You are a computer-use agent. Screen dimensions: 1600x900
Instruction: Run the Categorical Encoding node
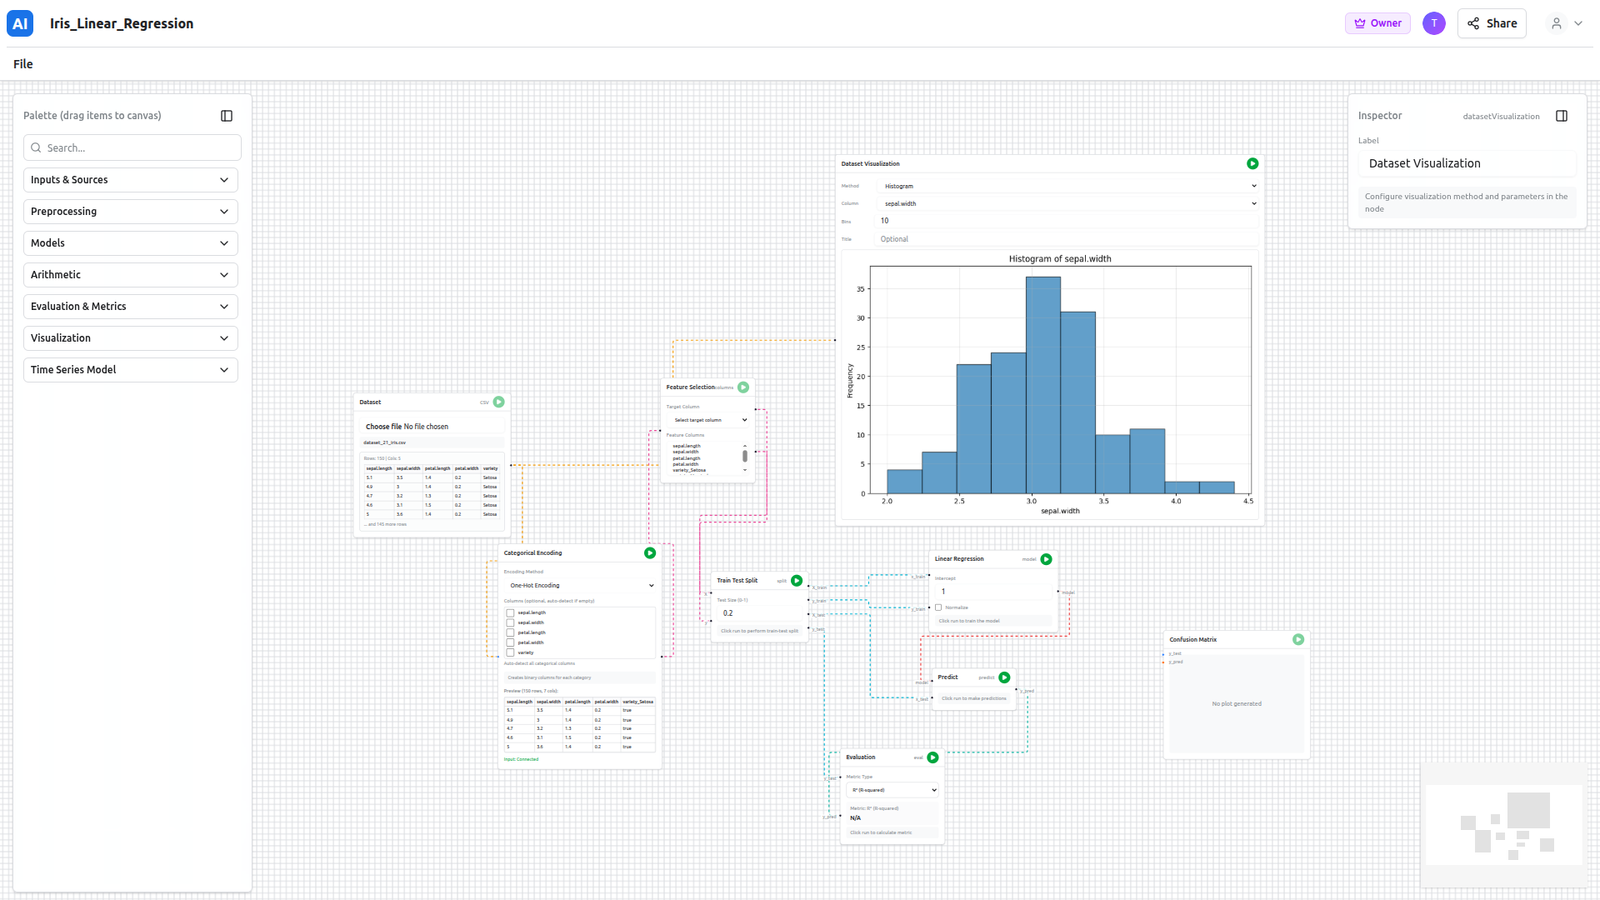tap(650, 553)
